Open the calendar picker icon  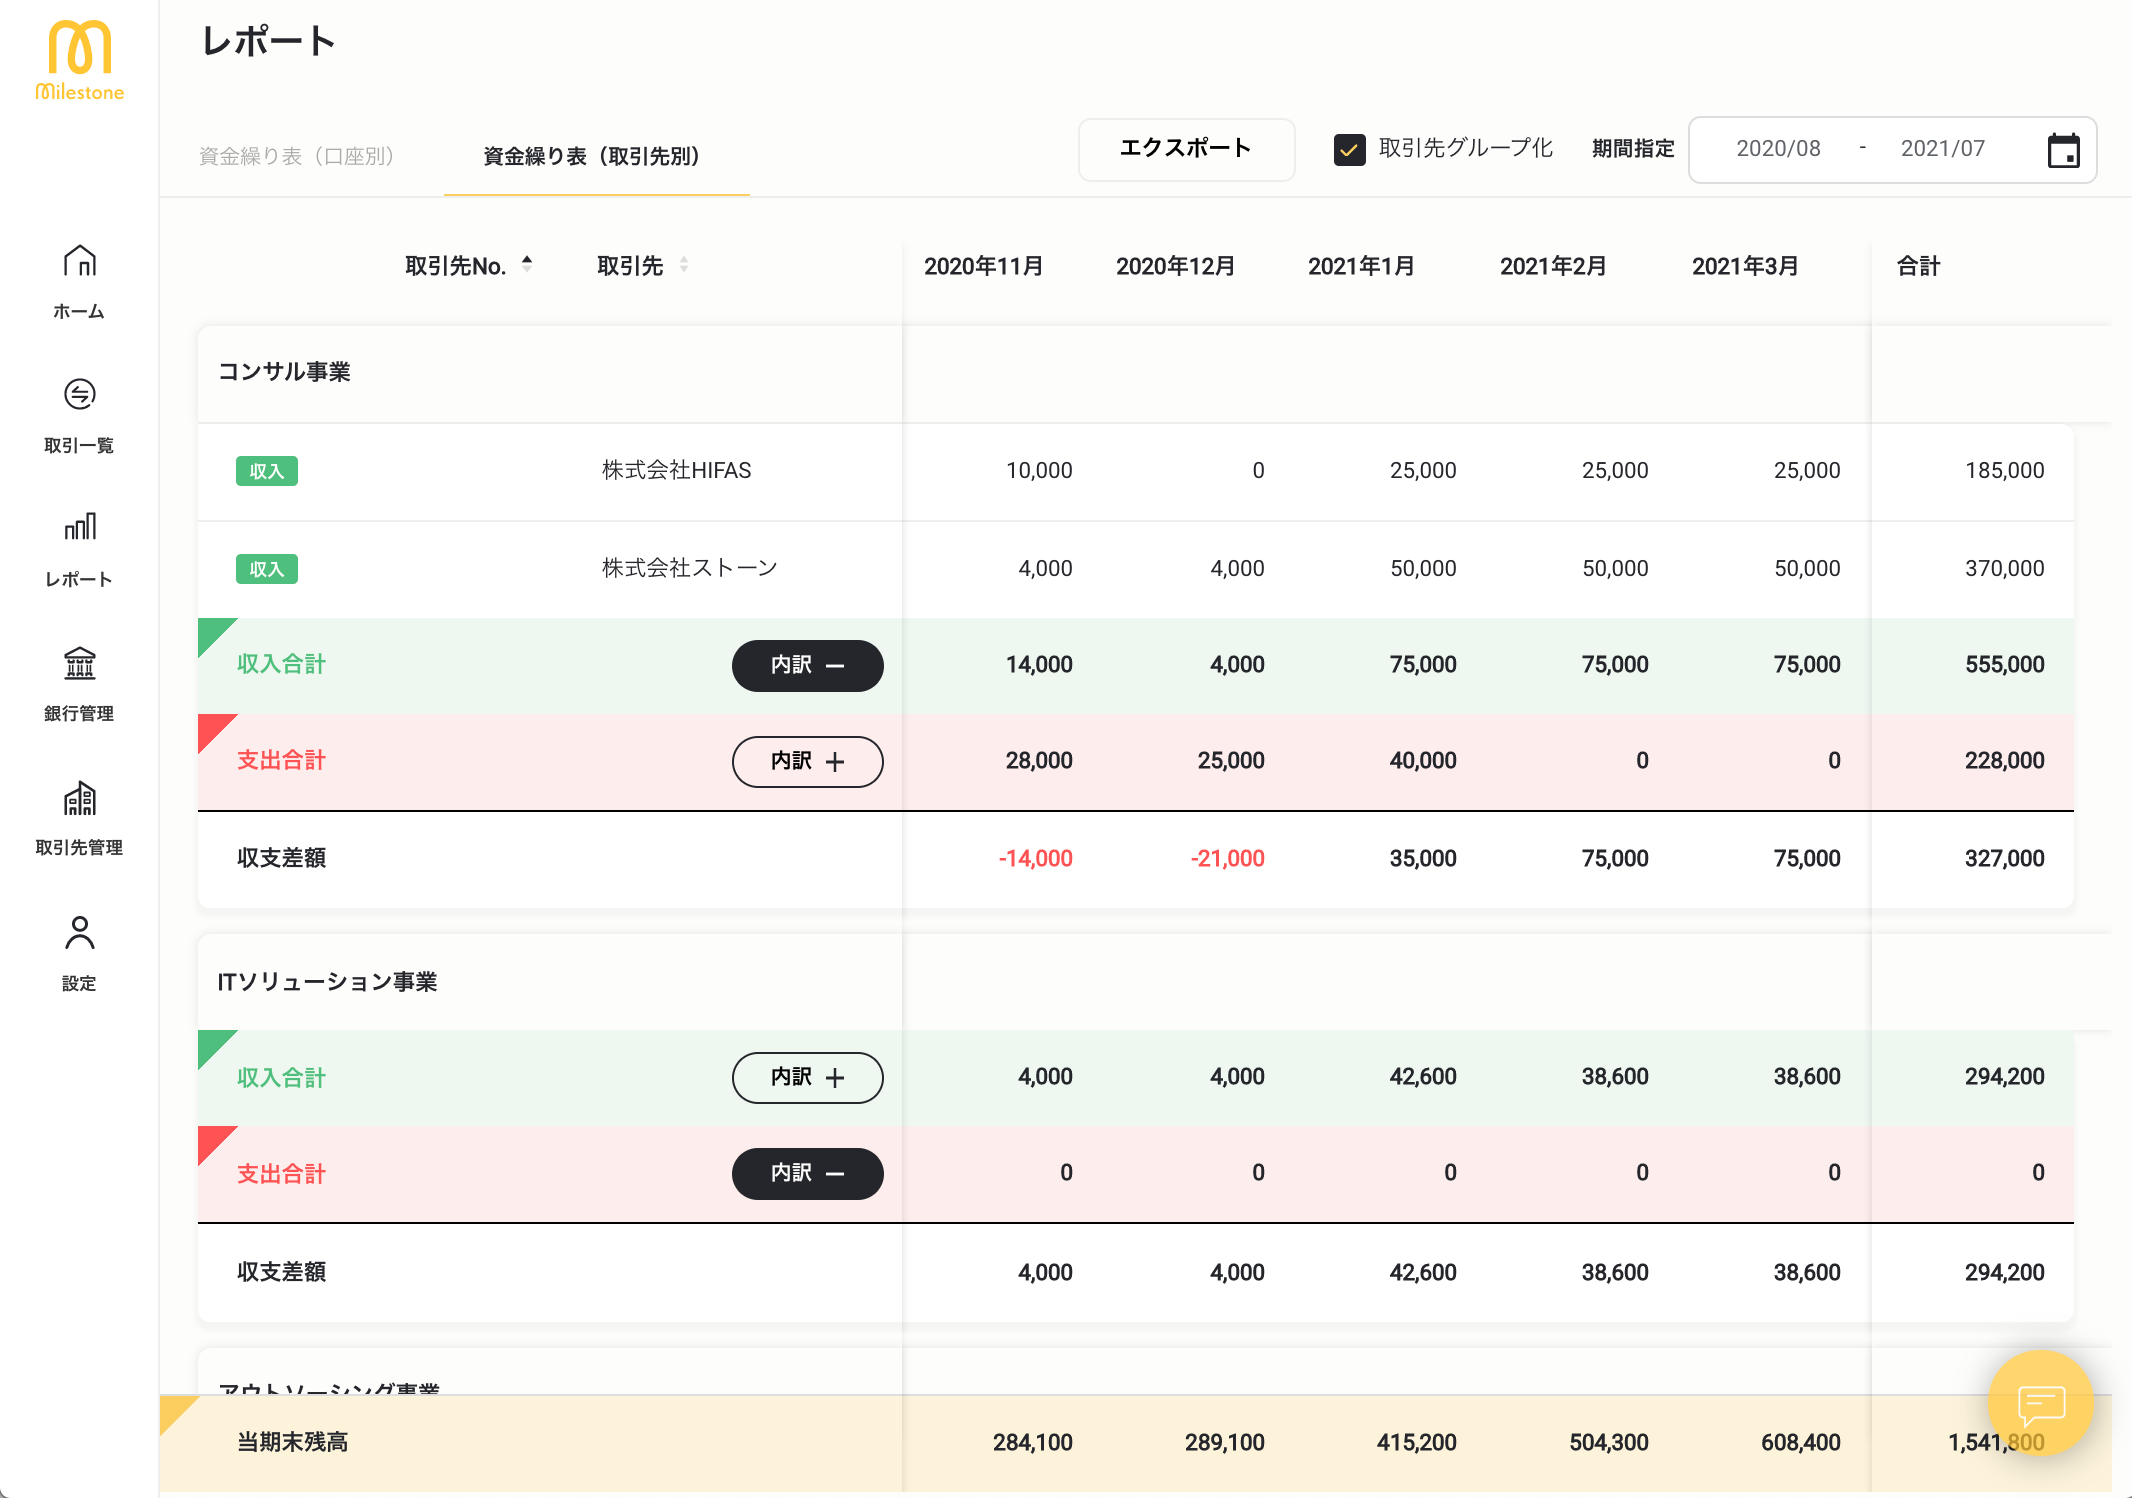tap(2063, 150)
